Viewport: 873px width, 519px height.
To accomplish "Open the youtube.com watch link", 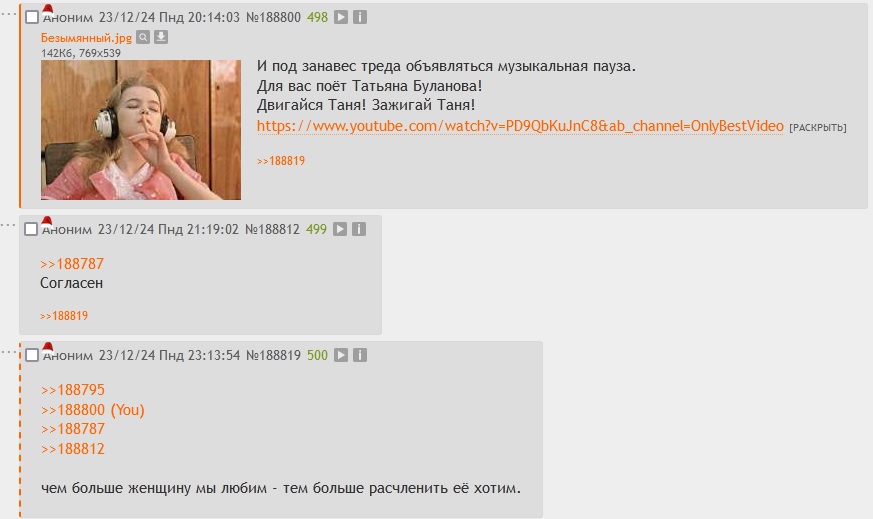I will click(520, 126).
